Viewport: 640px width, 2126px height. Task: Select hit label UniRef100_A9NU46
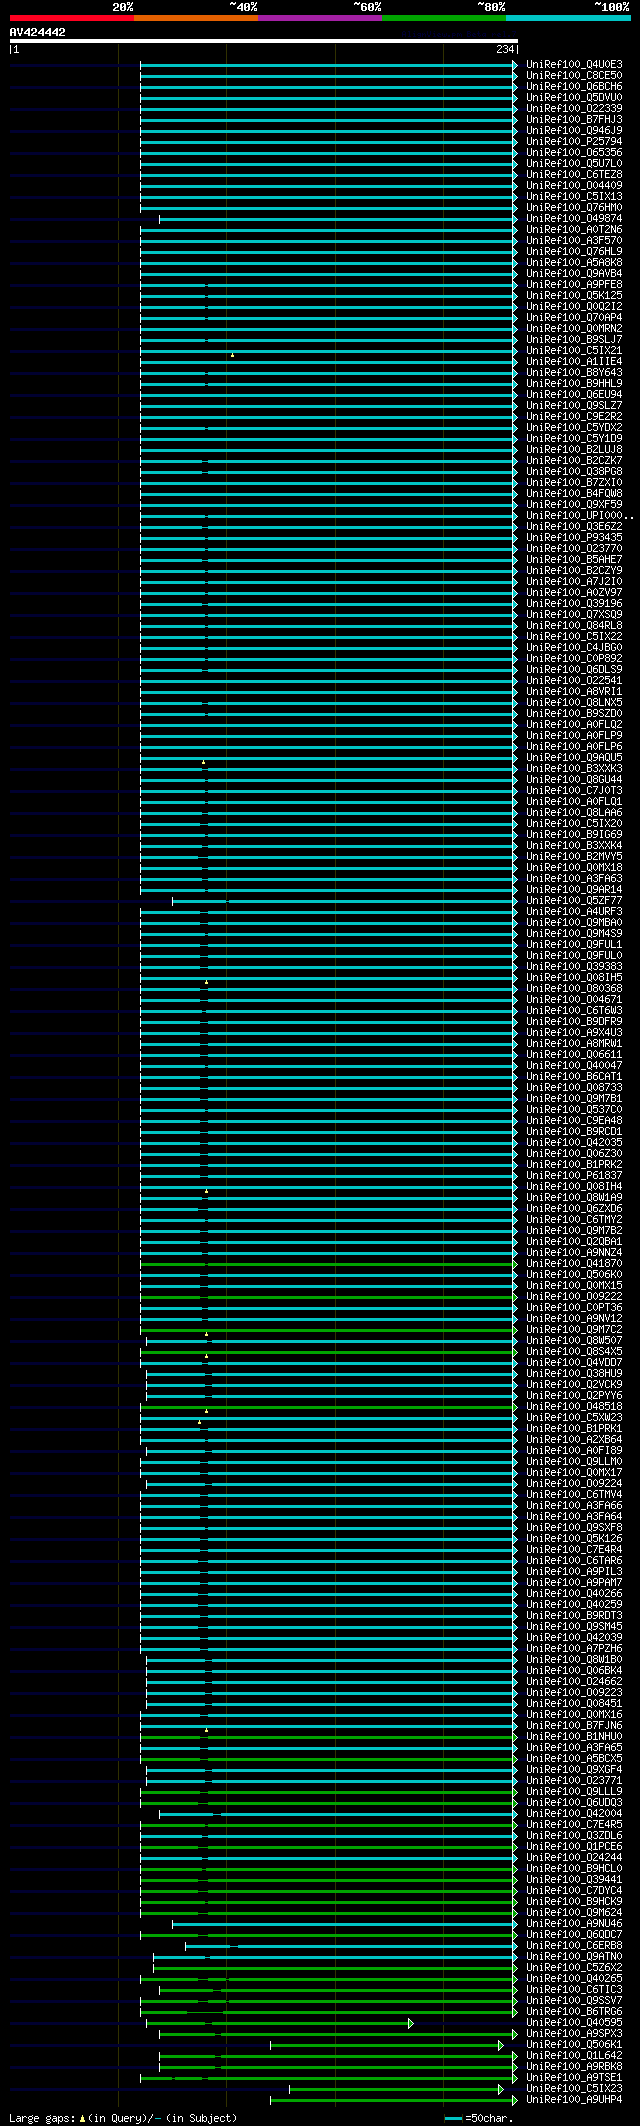coord(574,1923)
